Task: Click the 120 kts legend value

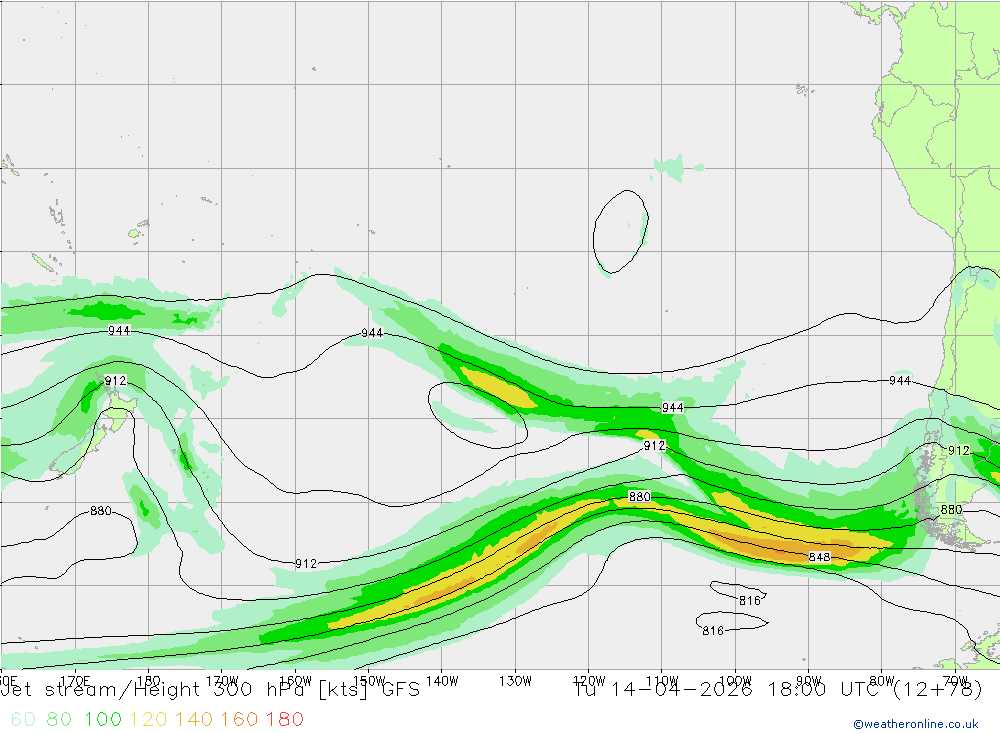Action: point(148,720)
